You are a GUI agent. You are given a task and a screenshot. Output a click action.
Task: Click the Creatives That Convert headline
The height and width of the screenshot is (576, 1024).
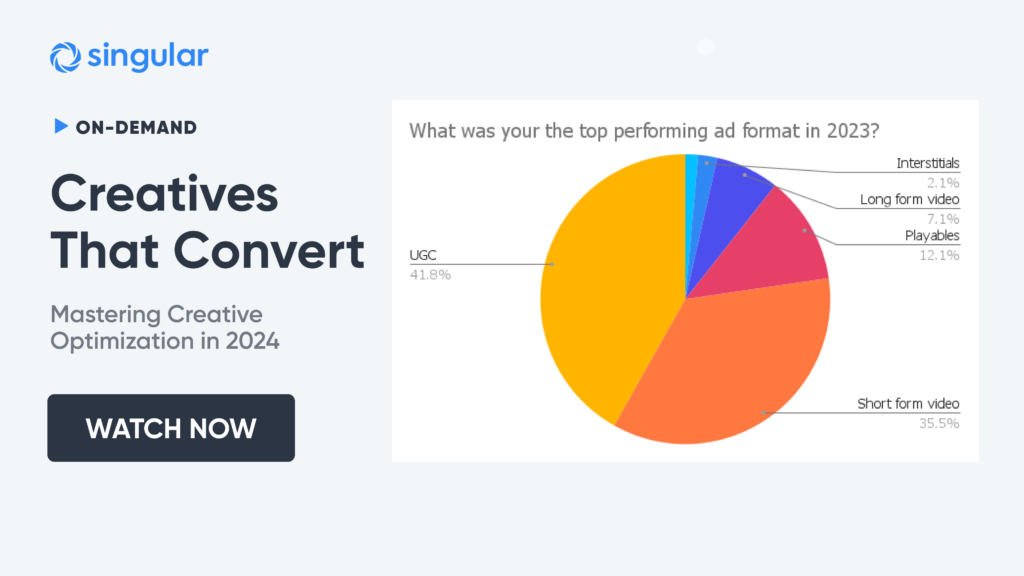click(208, 222)
